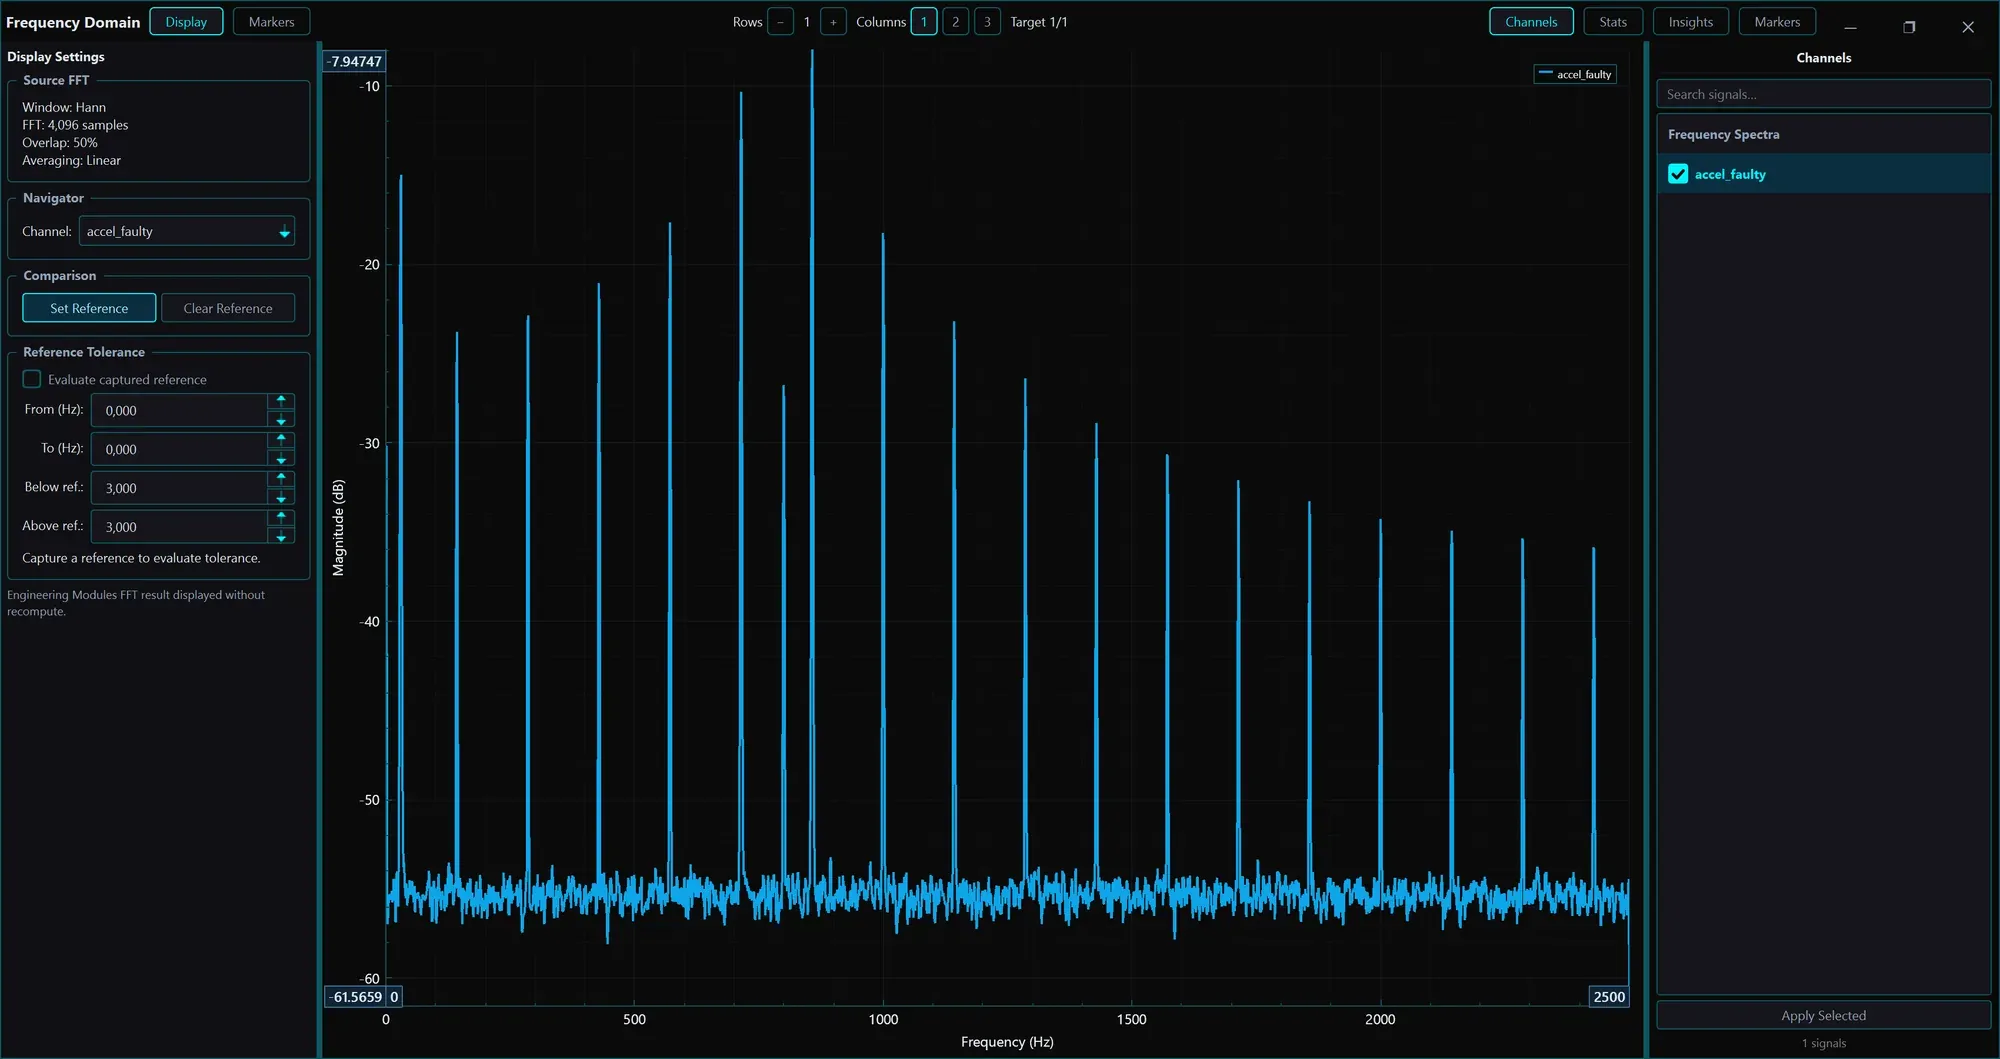
Task: Set columns to 3
Action: pos(987,22)
